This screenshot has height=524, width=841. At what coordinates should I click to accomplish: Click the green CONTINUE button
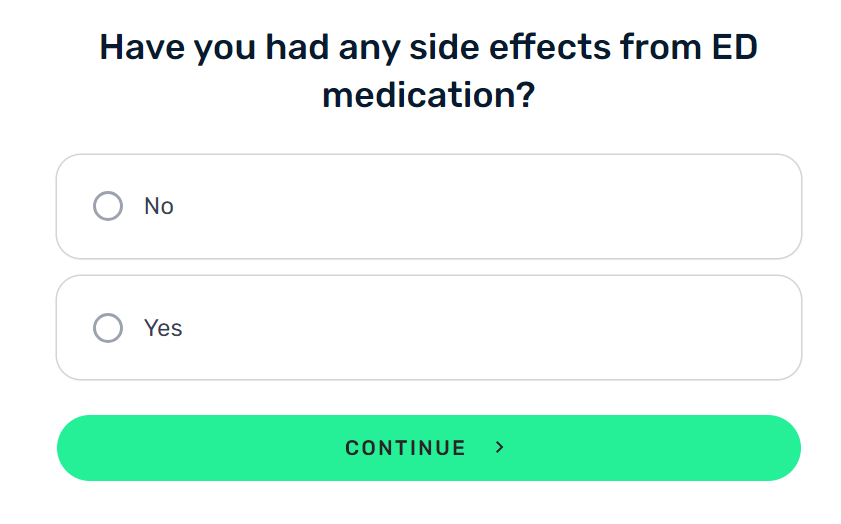coord(429,448)
